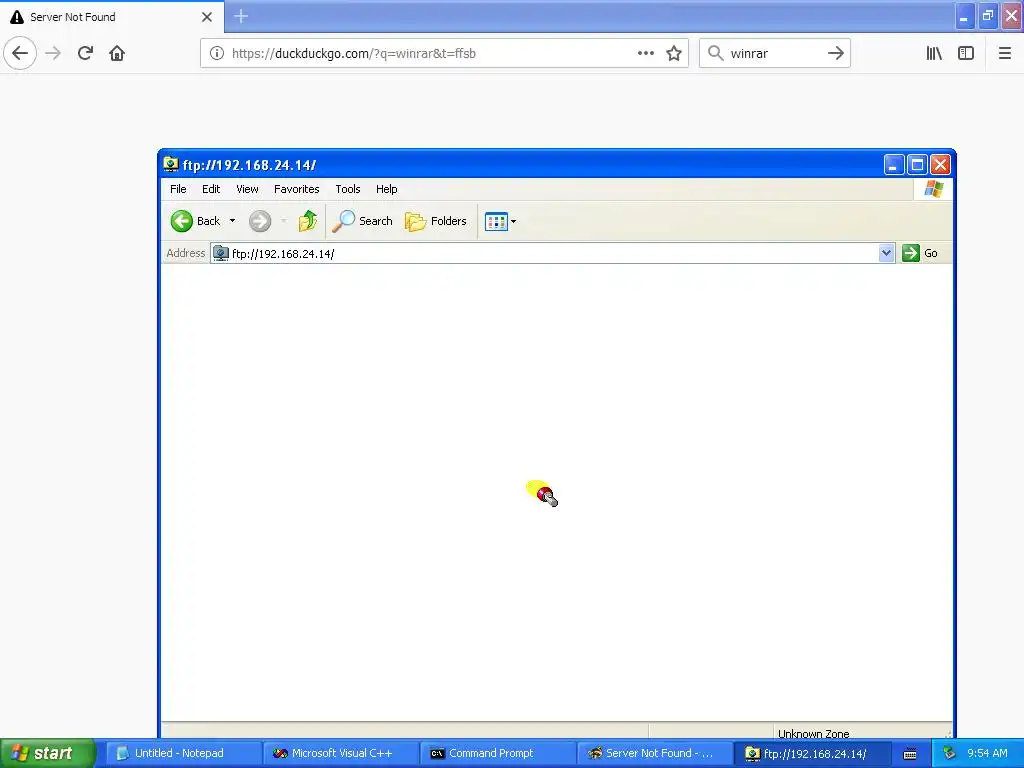Open the Tools menu
The width and height of the screenshot is (1024, 768).
coord(347,189)
